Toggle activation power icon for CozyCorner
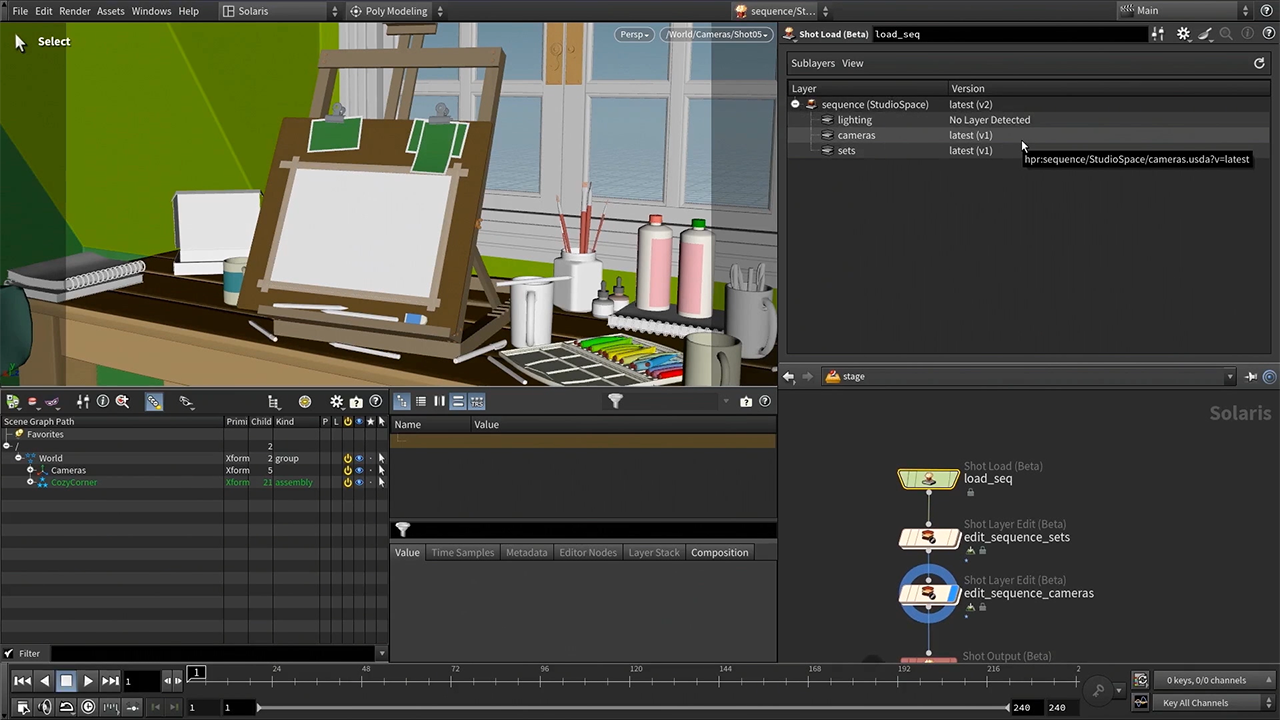The height and width of the screenshot is (720, 1280). [x=347, y=482]
